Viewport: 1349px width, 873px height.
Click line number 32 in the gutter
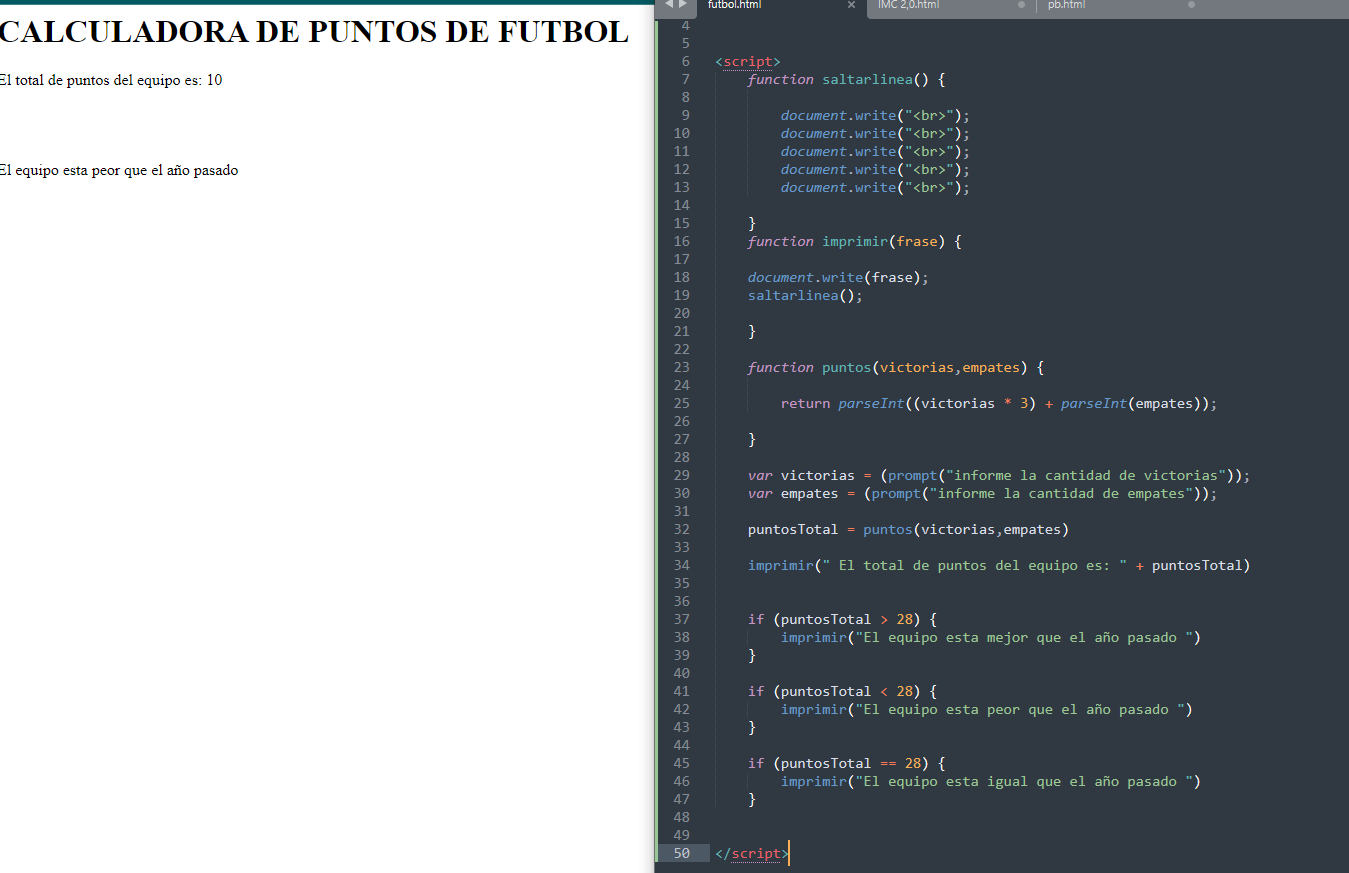point(681,529)
